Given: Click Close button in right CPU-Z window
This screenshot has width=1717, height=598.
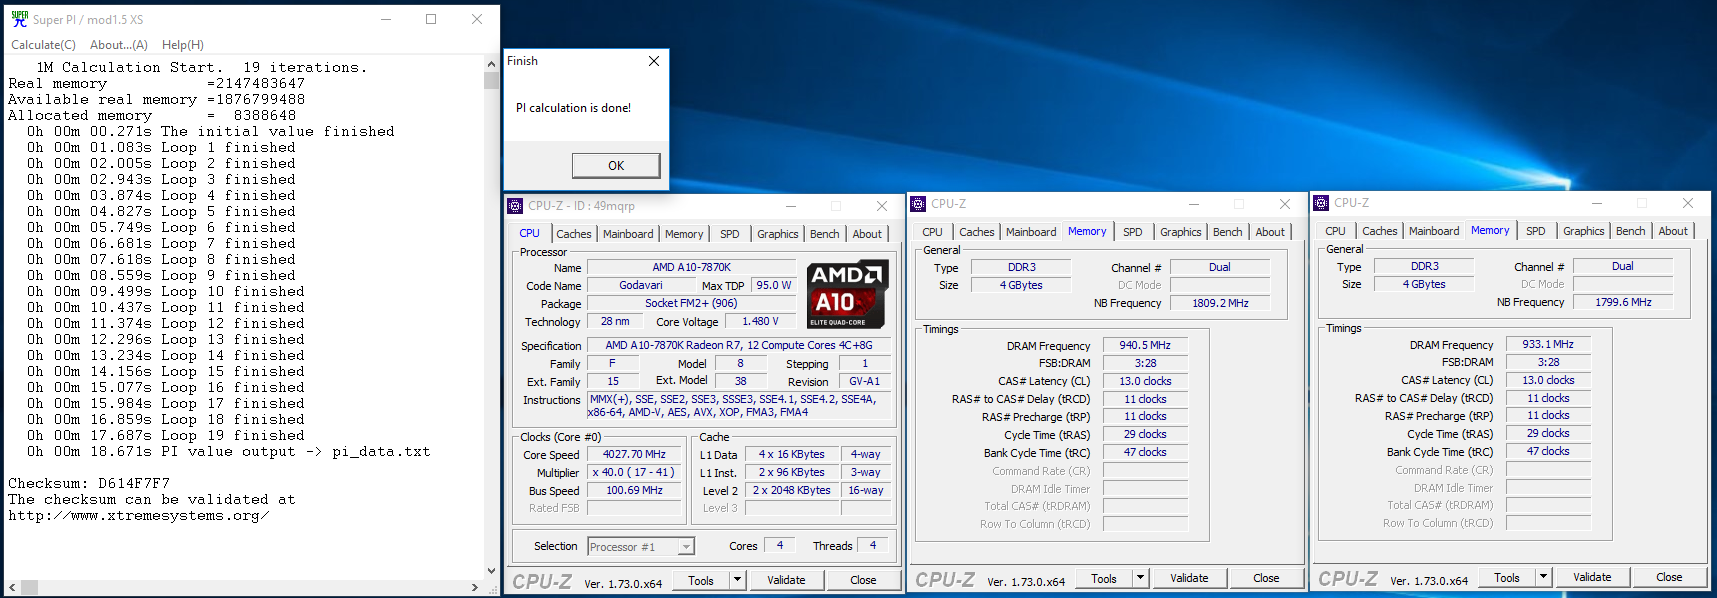Looking at the screenshot, I should 1669,577.
